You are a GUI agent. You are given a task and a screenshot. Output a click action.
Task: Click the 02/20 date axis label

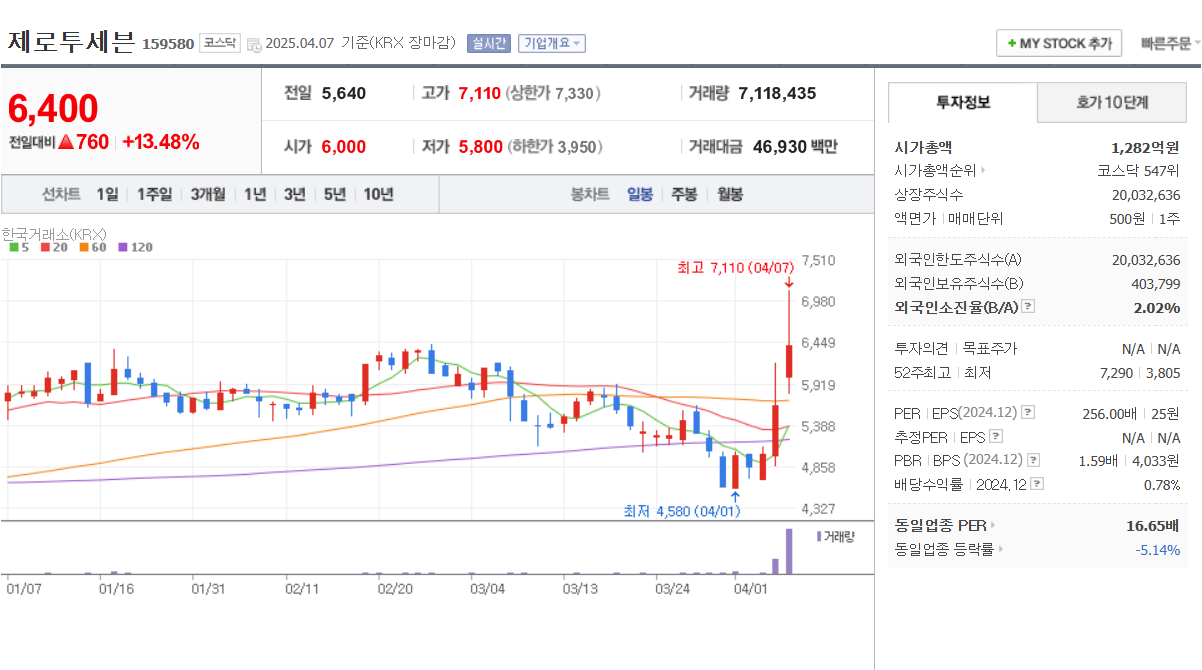[x=395, y=588]
